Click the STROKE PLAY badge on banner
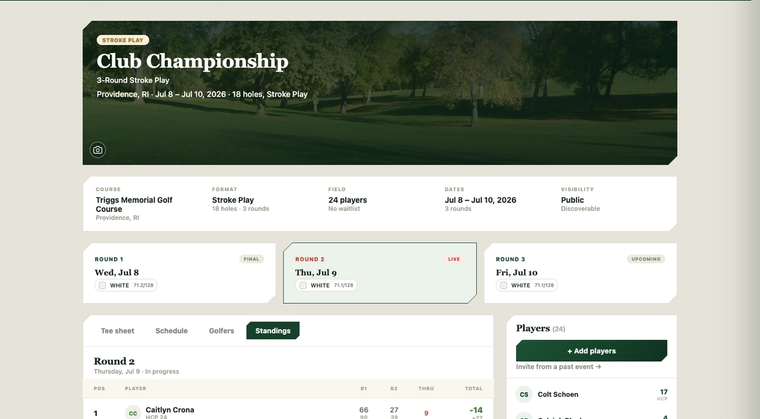Screen dimensions: 760x419 [x=123, y=40]
